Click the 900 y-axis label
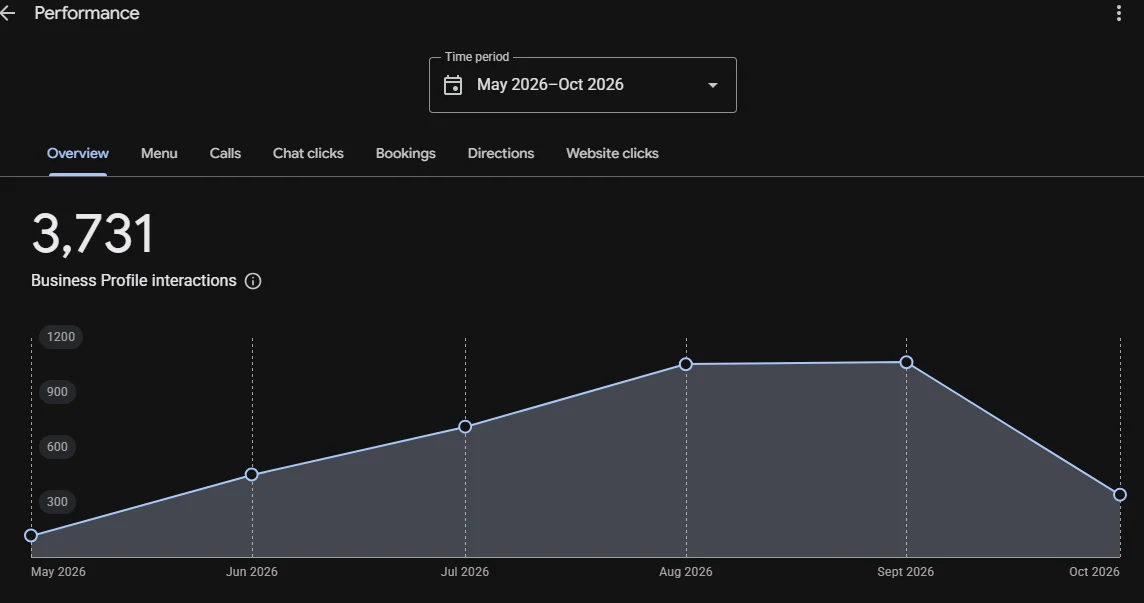 (x=57, y=392)
